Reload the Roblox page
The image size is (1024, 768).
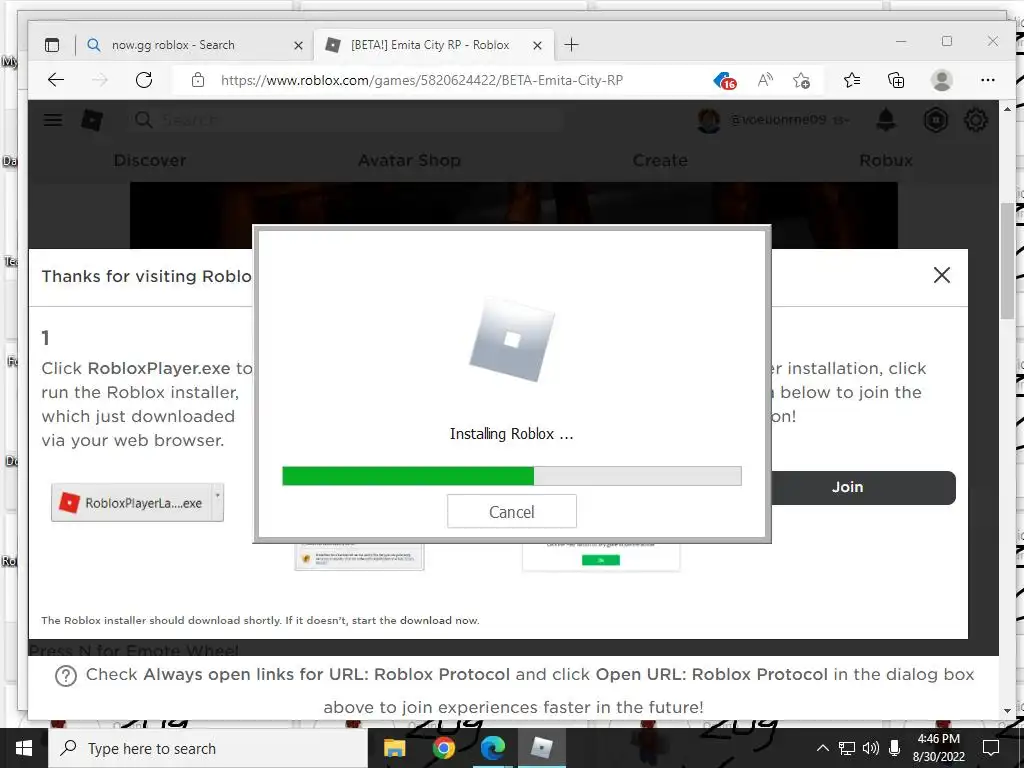(144, 80)
